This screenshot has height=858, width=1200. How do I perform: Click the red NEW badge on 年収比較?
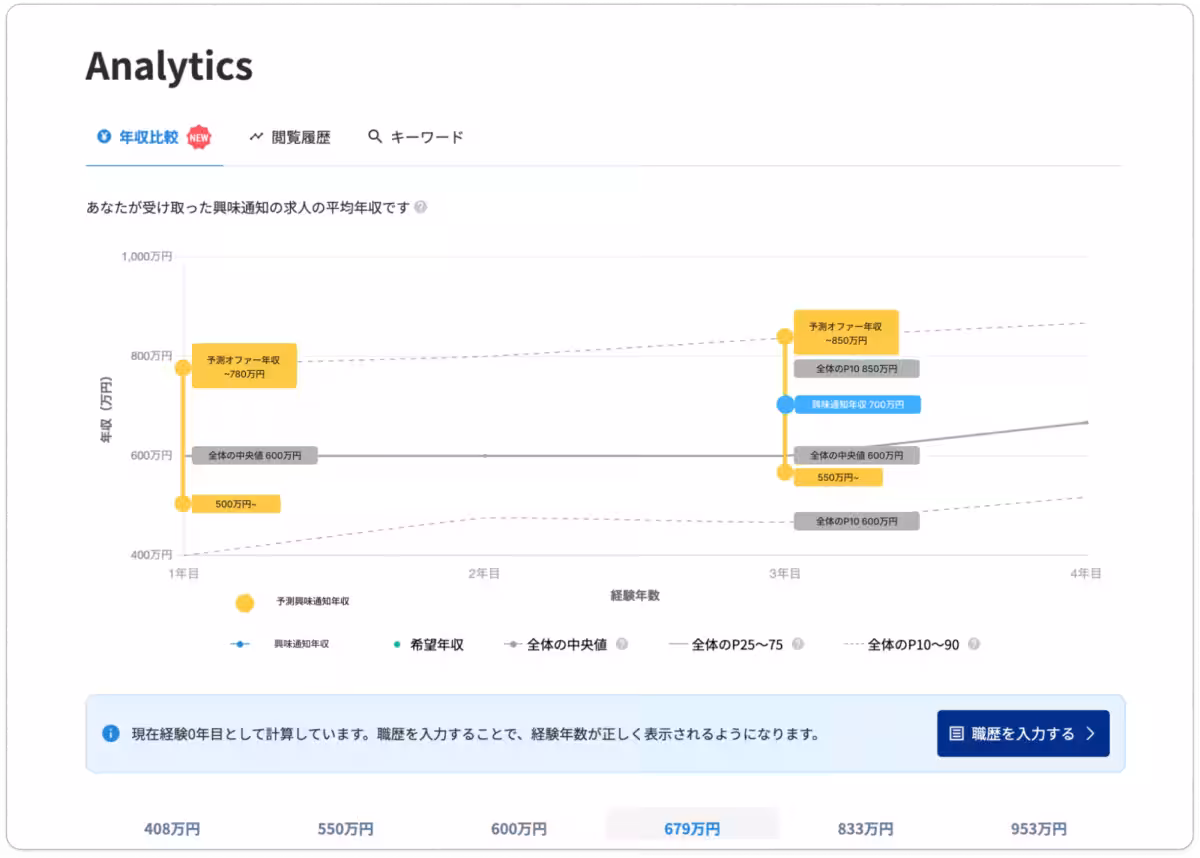[200, 137]
